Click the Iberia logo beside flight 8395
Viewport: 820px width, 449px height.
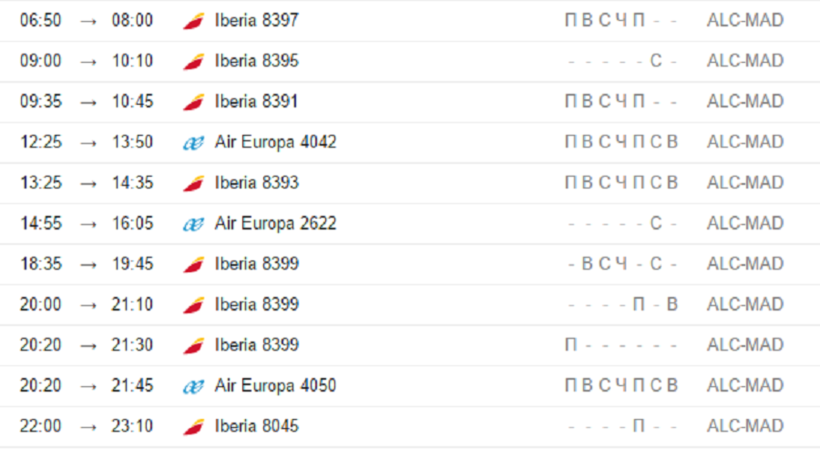click(193, 61)
